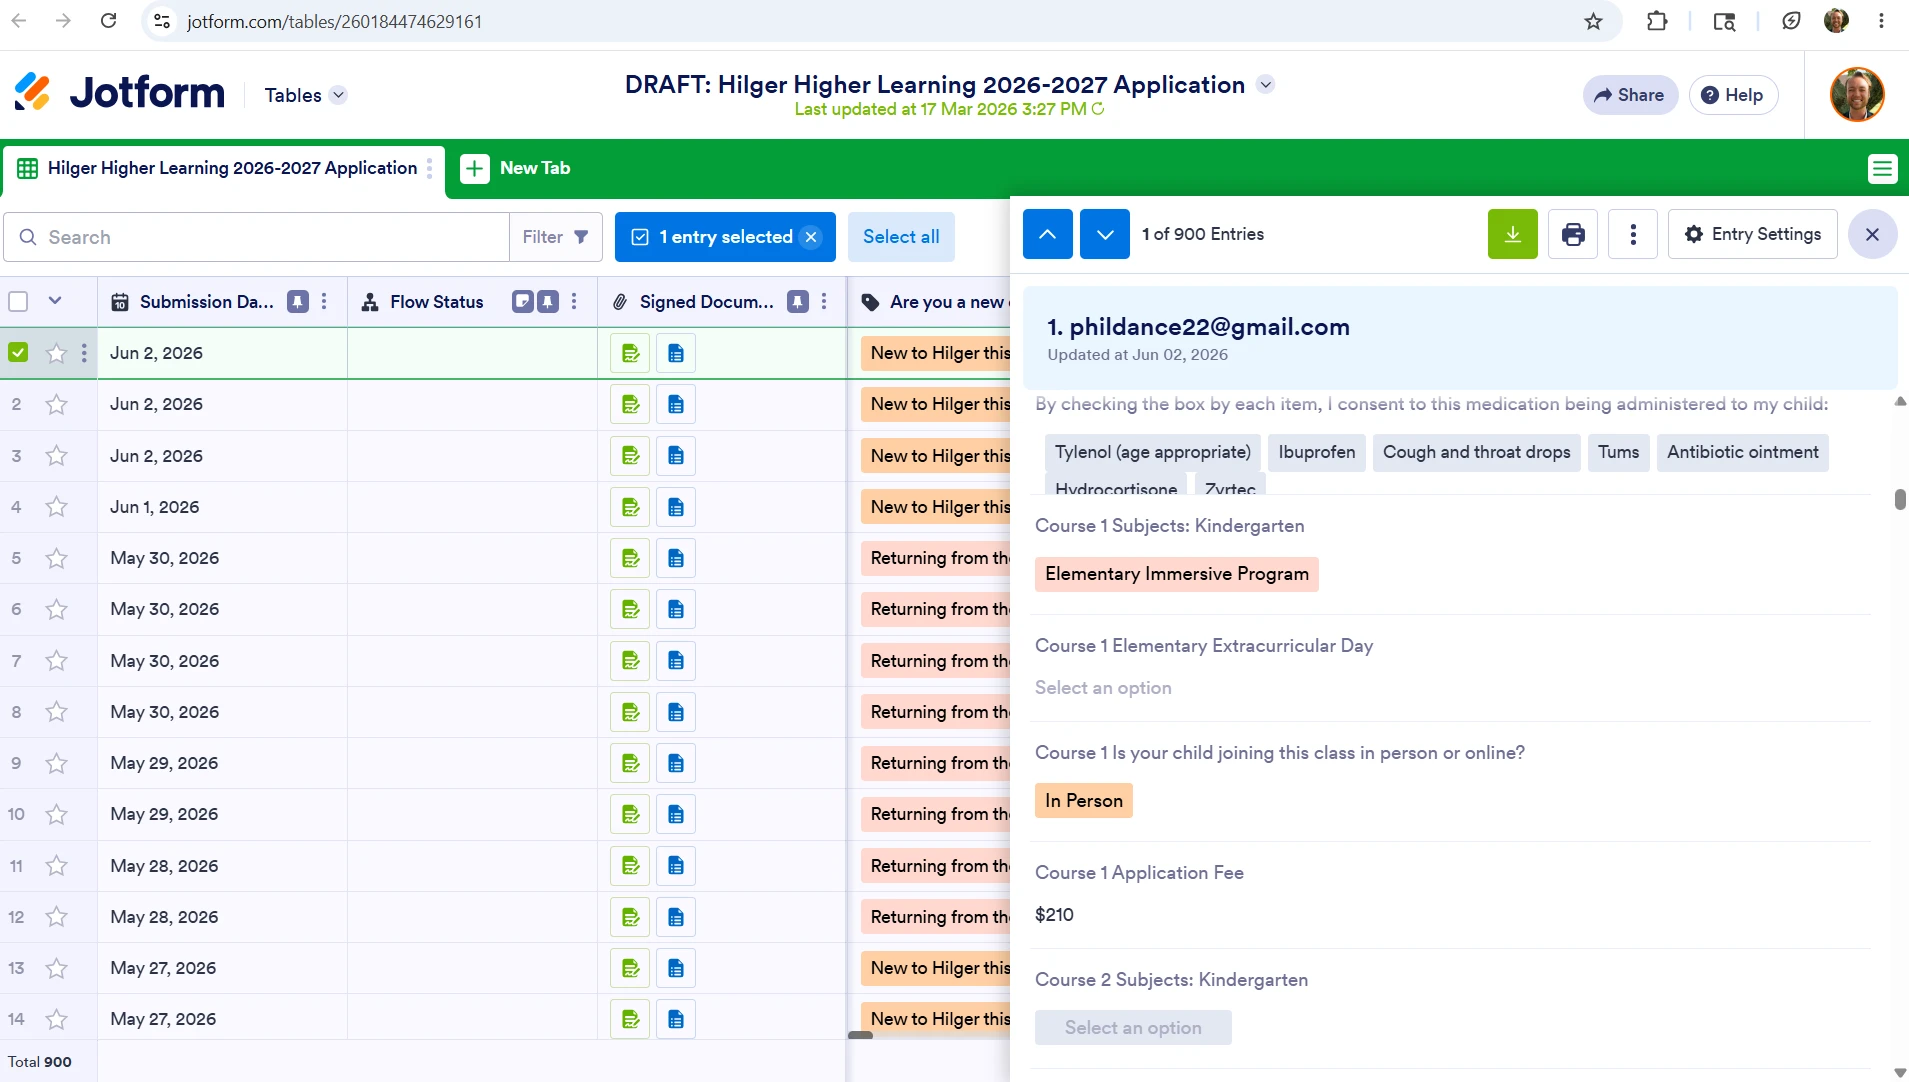Star the row 3 entry

[x=57, y=456]
